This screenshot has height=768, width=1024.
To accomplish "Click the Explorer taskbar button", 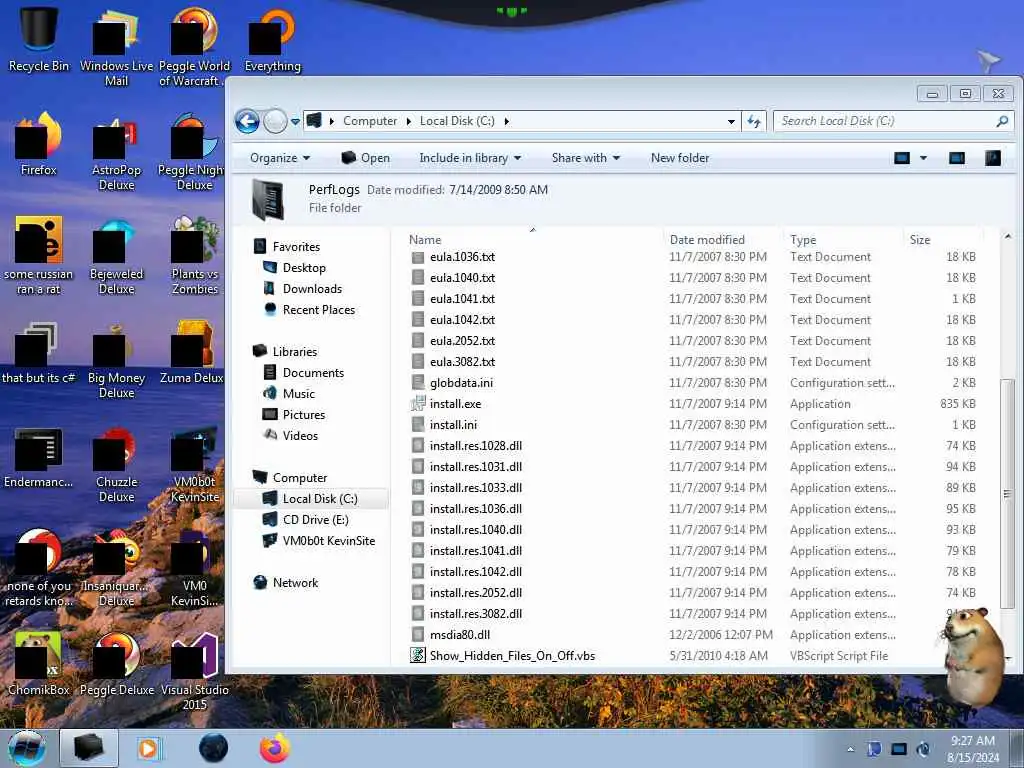I will [x=89, y=748].
